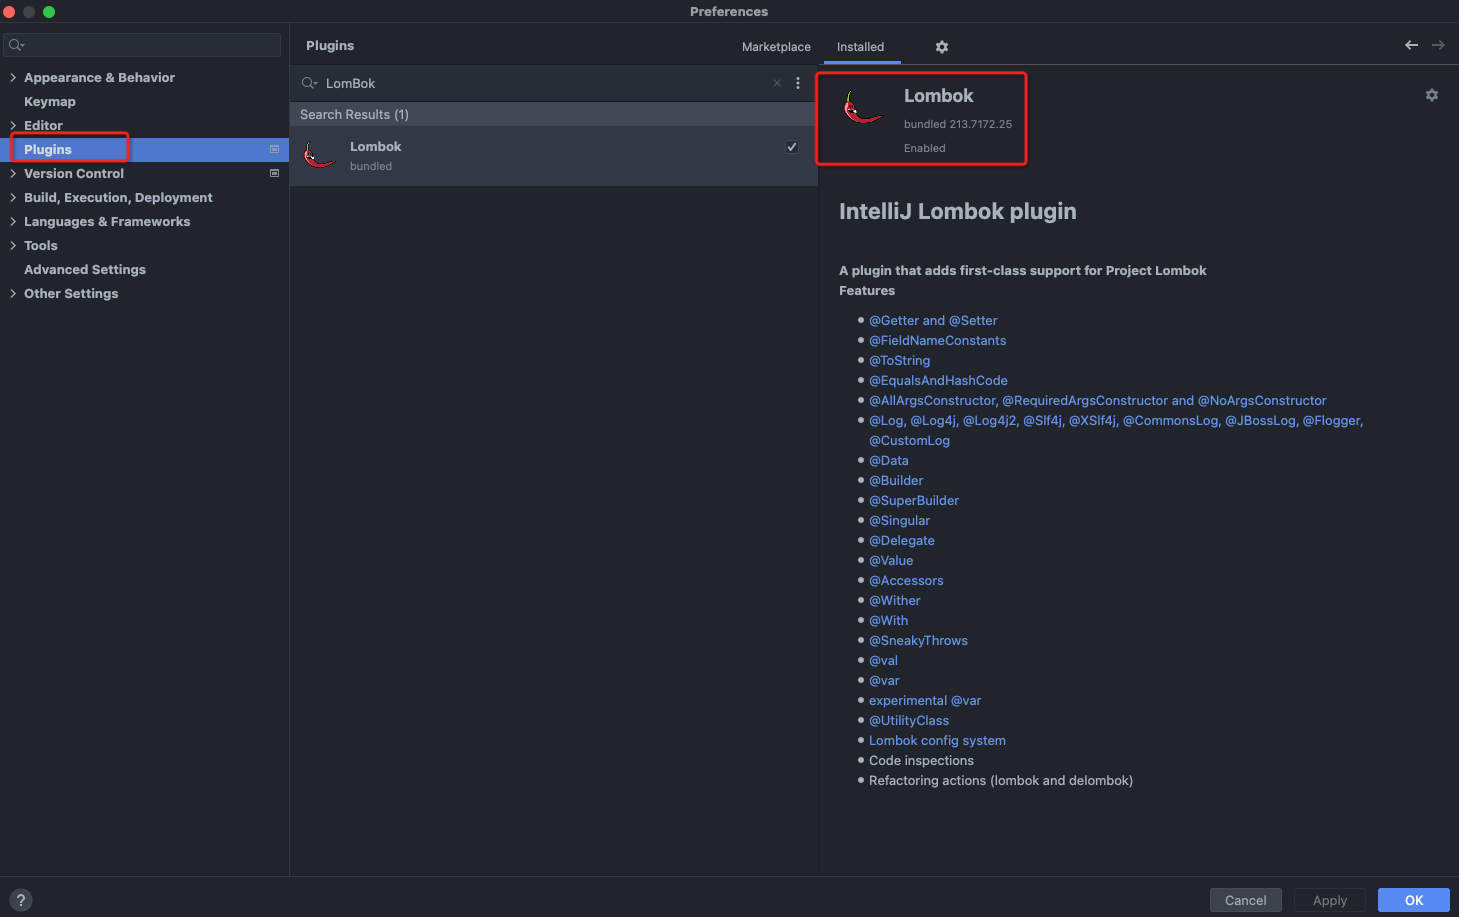Image resolution: width=1459 pixels, height=917 pixels.
Task: Click the settings search magnifier icon
Action: pos(16,45)
